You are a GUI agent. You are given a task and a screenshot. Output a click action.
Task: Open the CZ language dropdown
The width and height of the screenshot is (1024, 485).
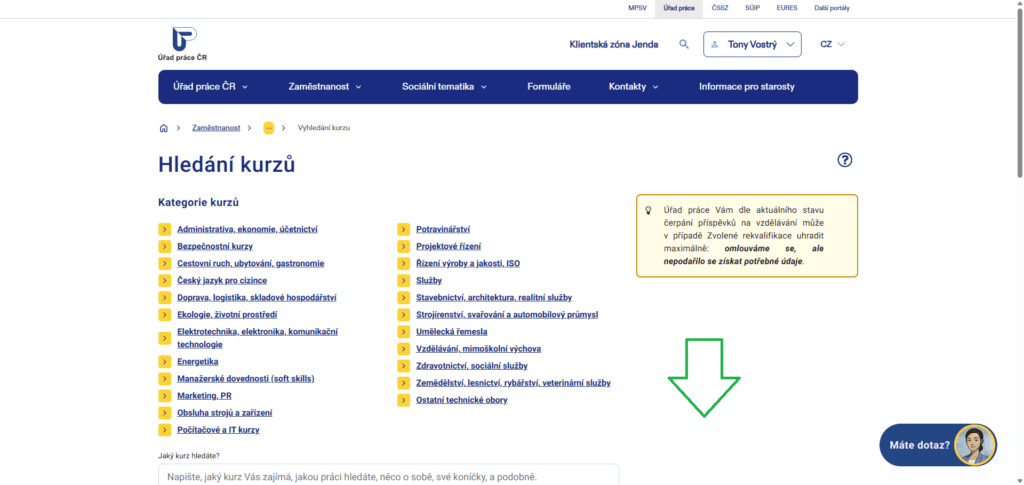click(832, 44)
